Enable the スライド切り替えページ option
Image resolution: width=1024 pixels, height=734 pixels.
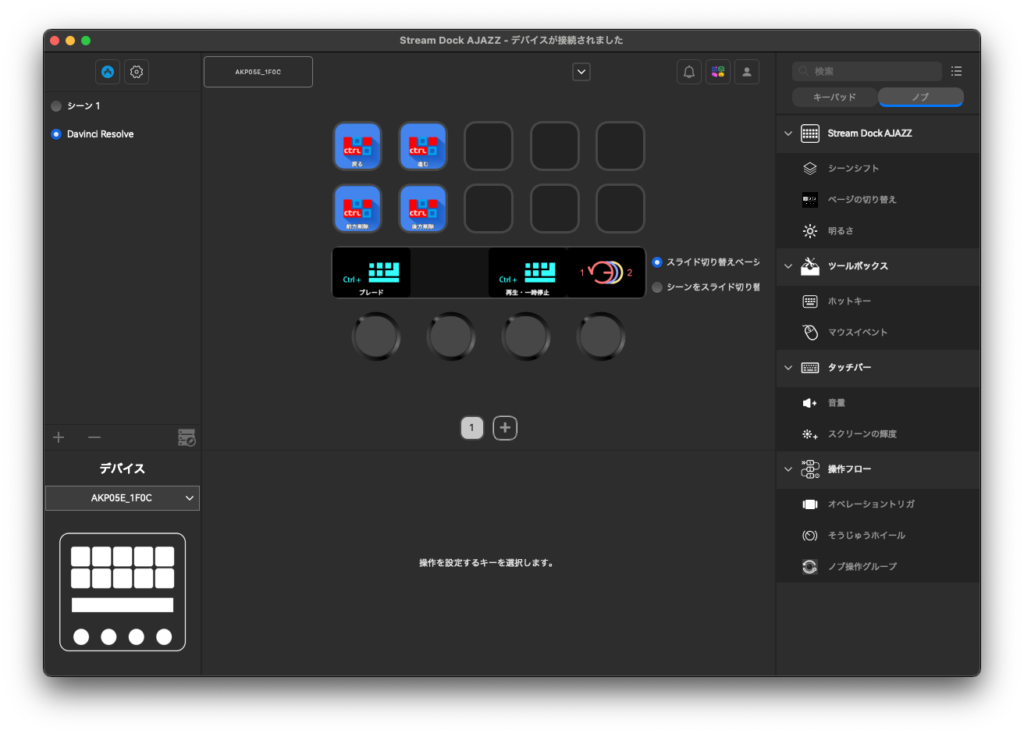click(x=656, y=263)
